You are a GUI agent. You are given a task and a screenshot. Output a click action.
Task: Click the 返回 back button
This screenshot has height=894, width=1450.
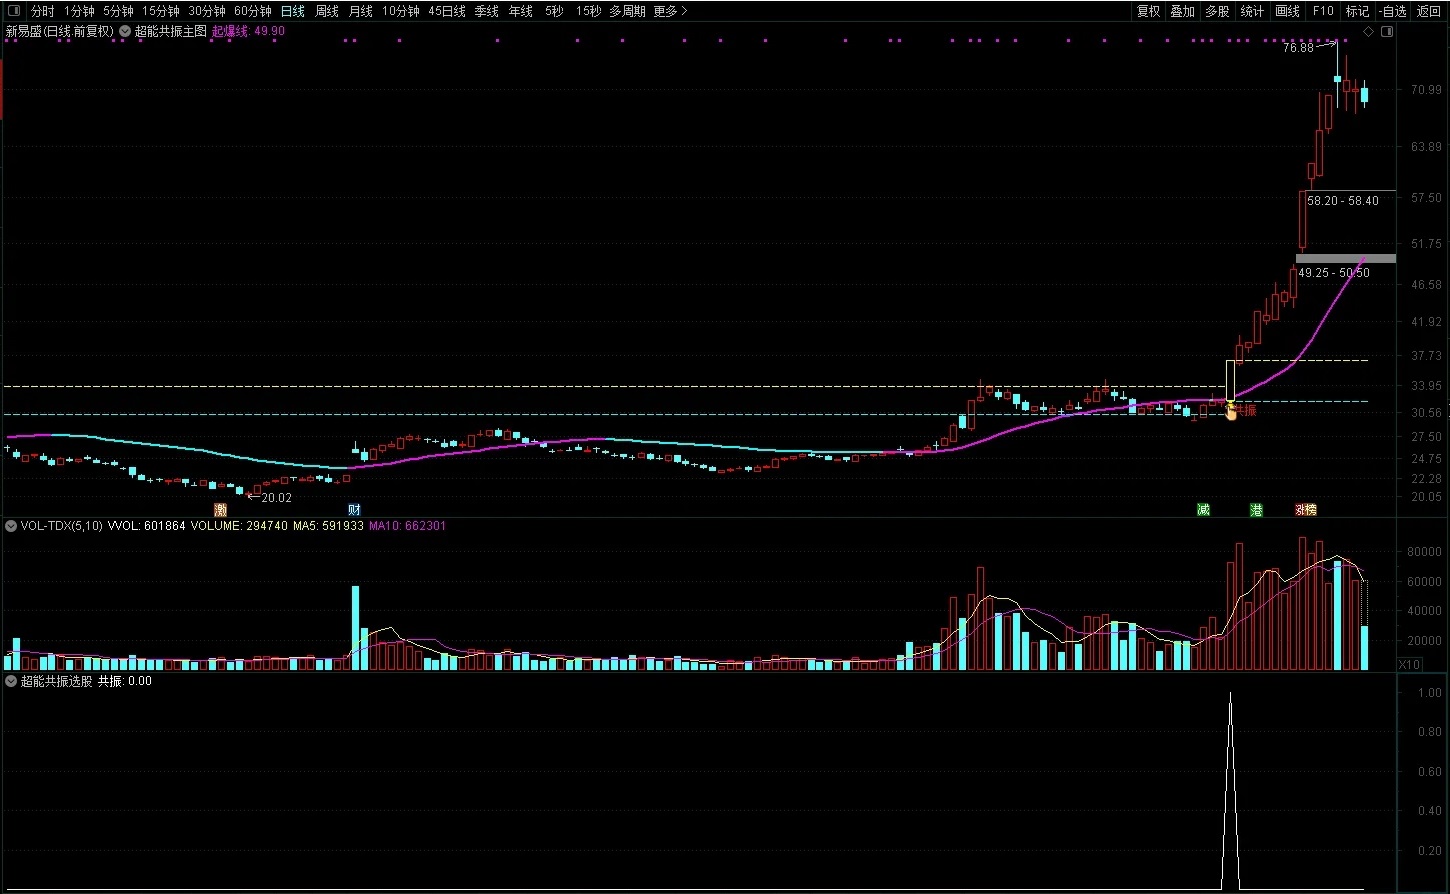point(1429,11)
